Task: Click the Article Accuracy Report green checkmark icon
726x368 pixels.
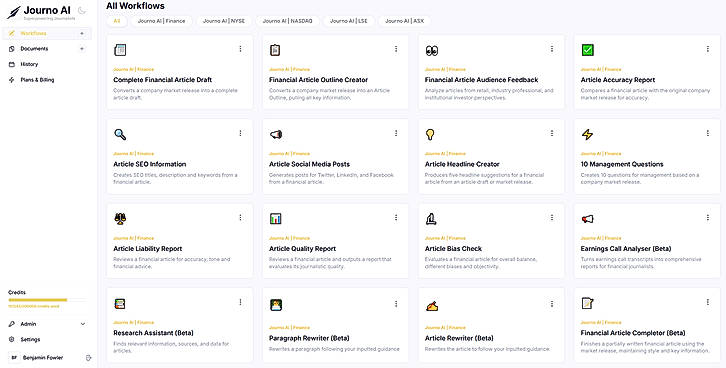Action: 588,50
